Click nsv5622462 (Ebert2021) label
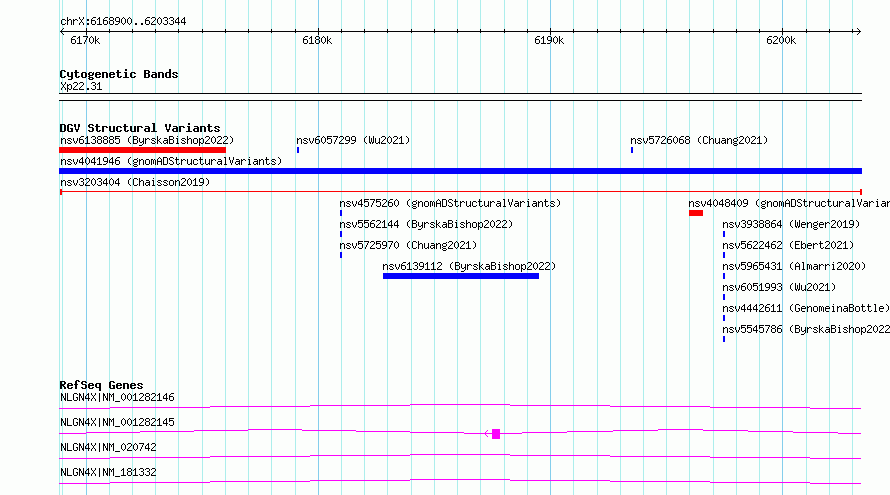Viewport: 890px width, 495px height. point(788,245)
